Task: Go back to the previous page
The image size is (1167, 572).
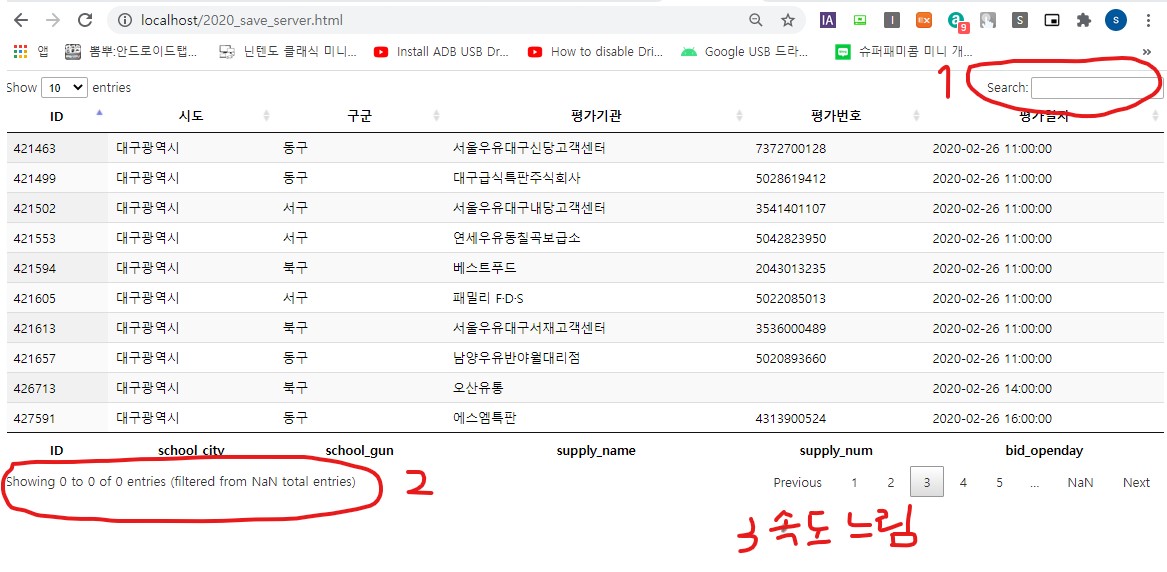Action: click(x=21, y=20)
